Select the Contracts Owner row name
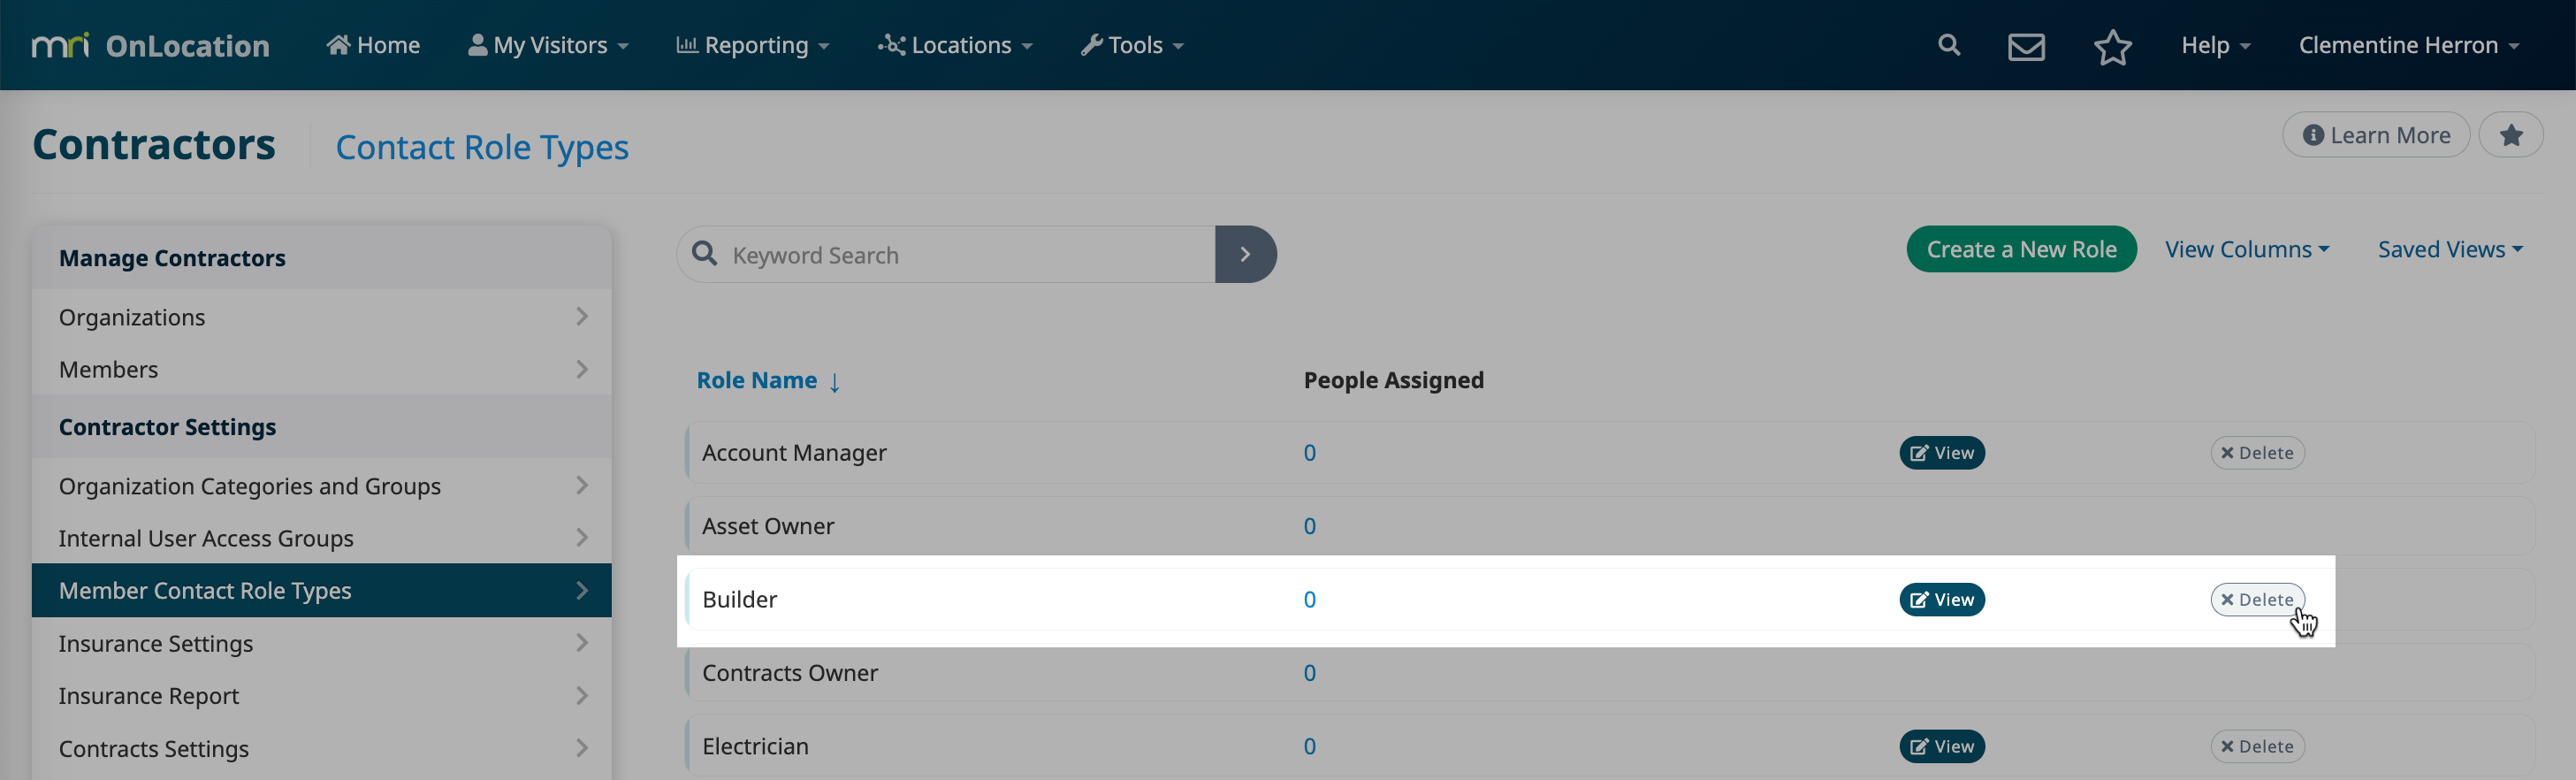Image resolution: width=2576 pixels, height=780 pixels. (x=789, y=673)
